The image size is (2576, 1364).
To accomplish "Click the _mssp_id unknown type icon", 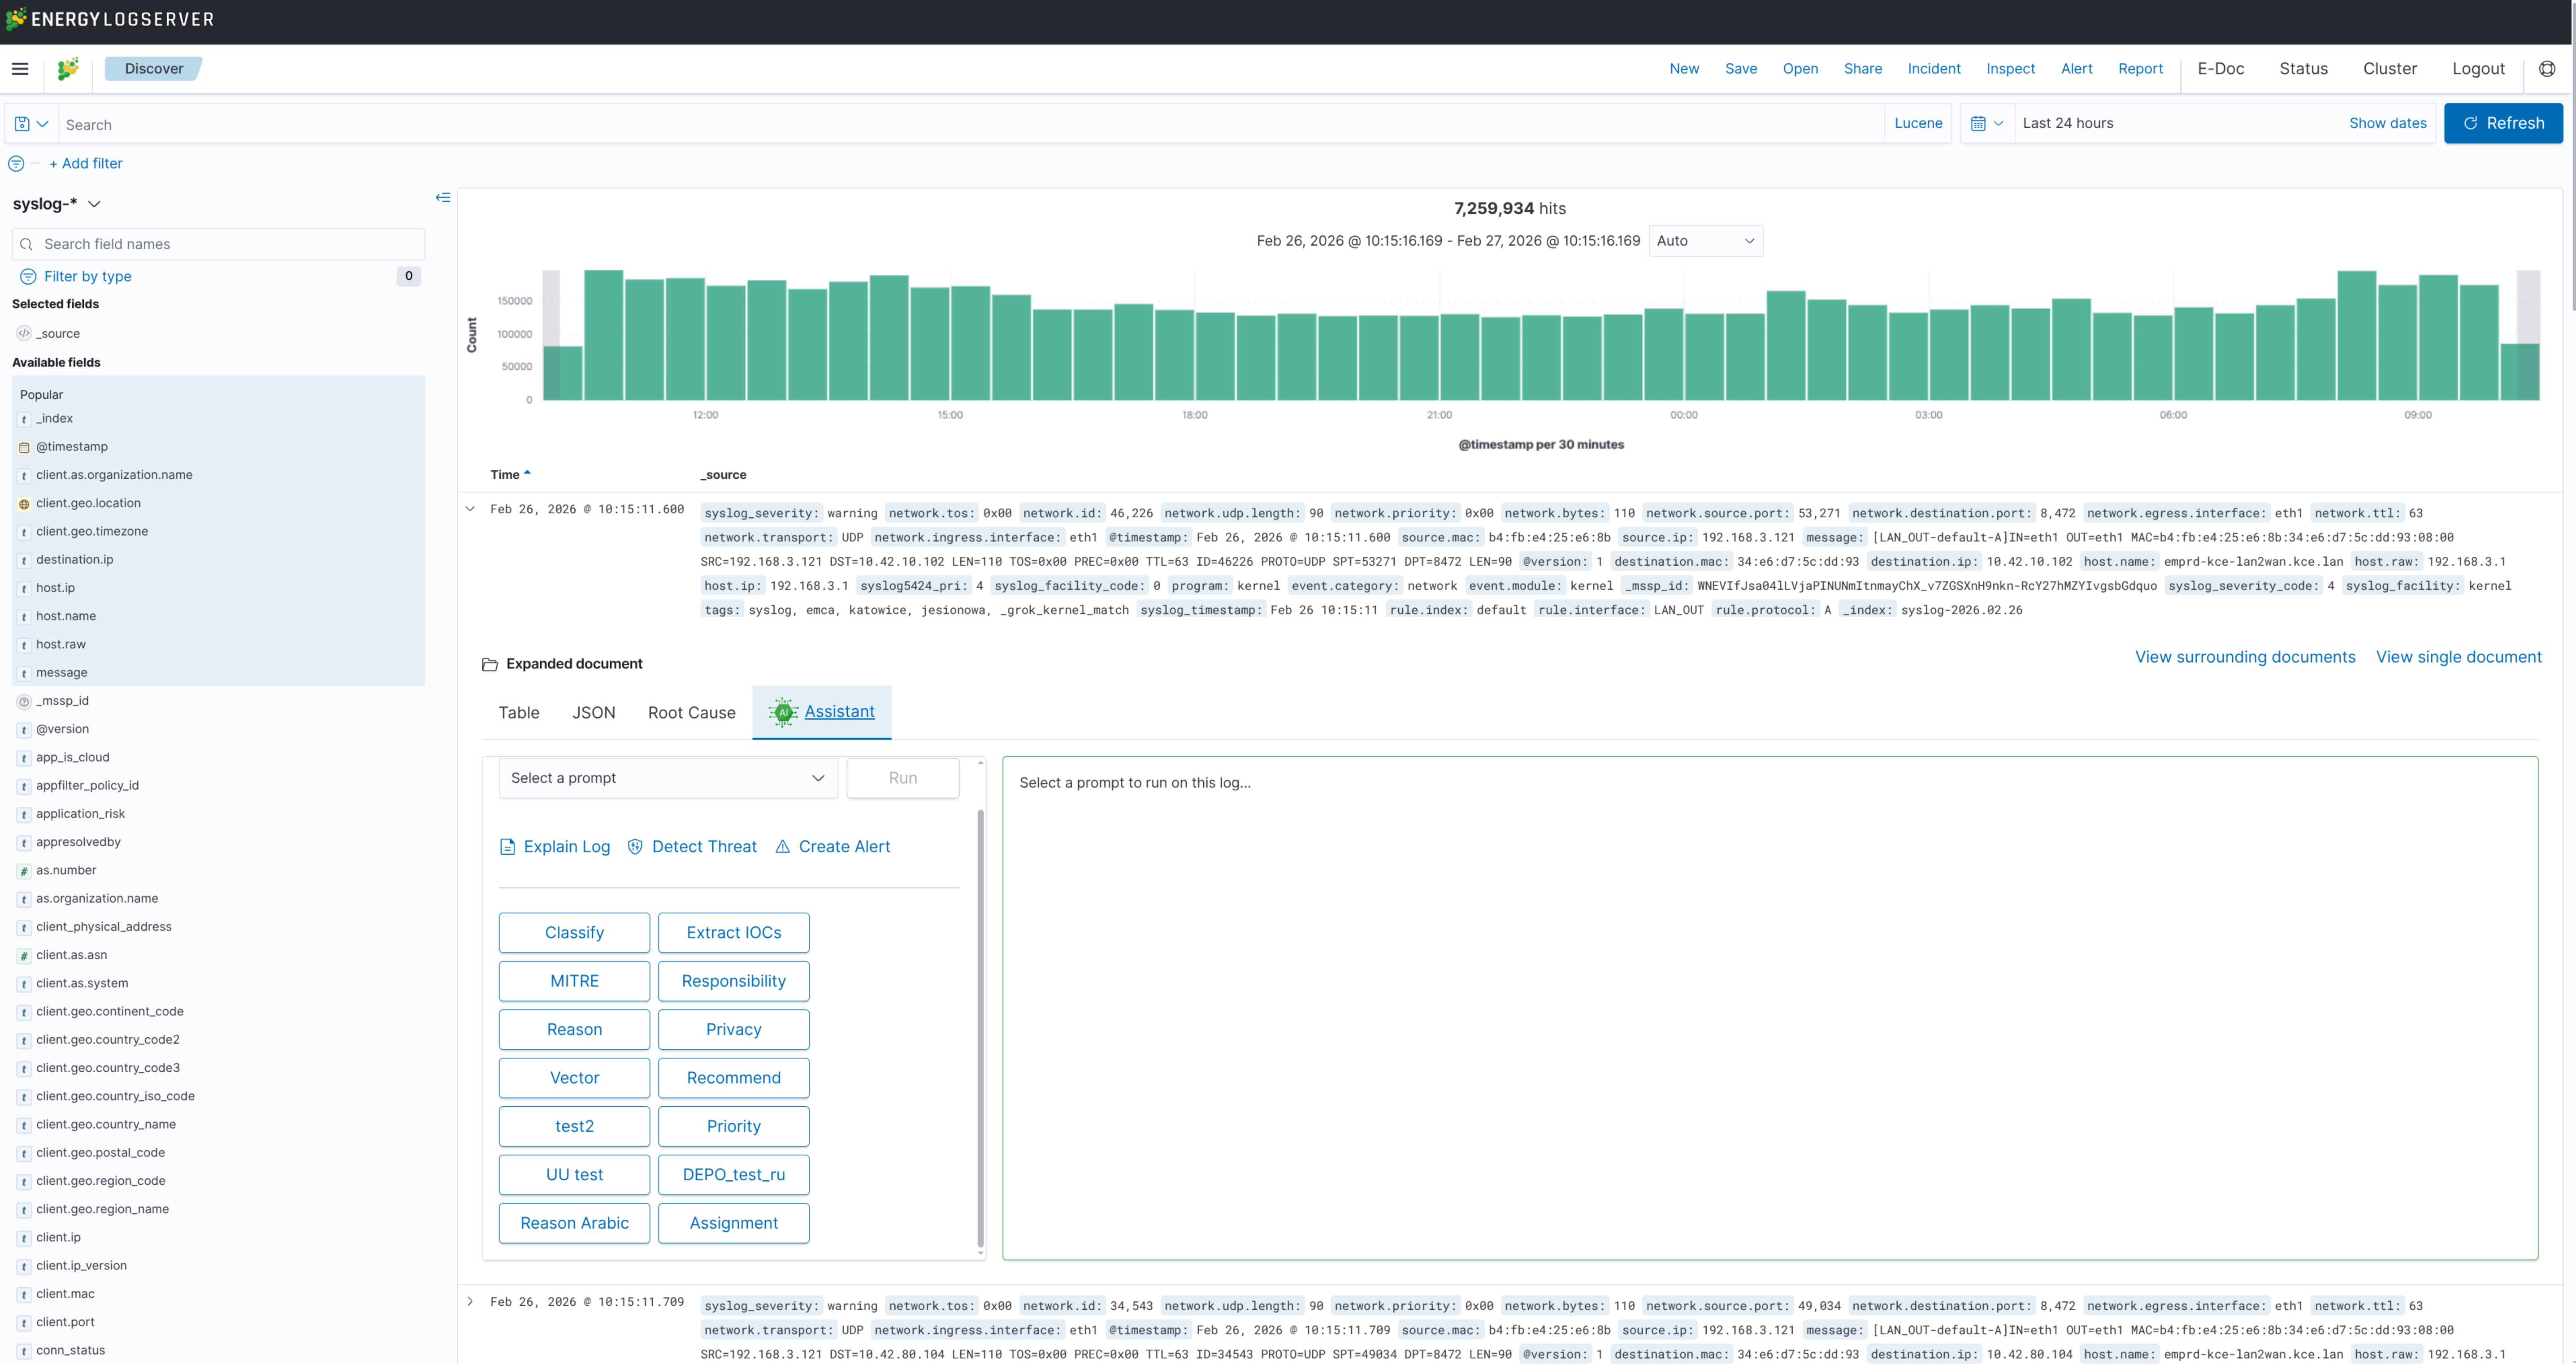I will [24, 702].
